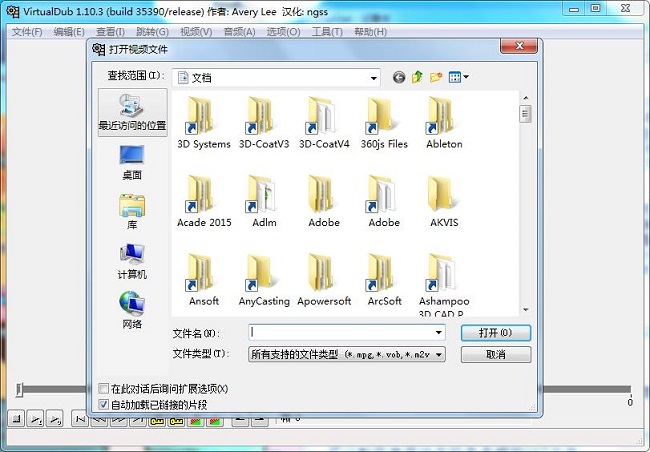Select the Apowersoft folder
This screenshot has height=452, width=650.
click(x=324, y=280)
